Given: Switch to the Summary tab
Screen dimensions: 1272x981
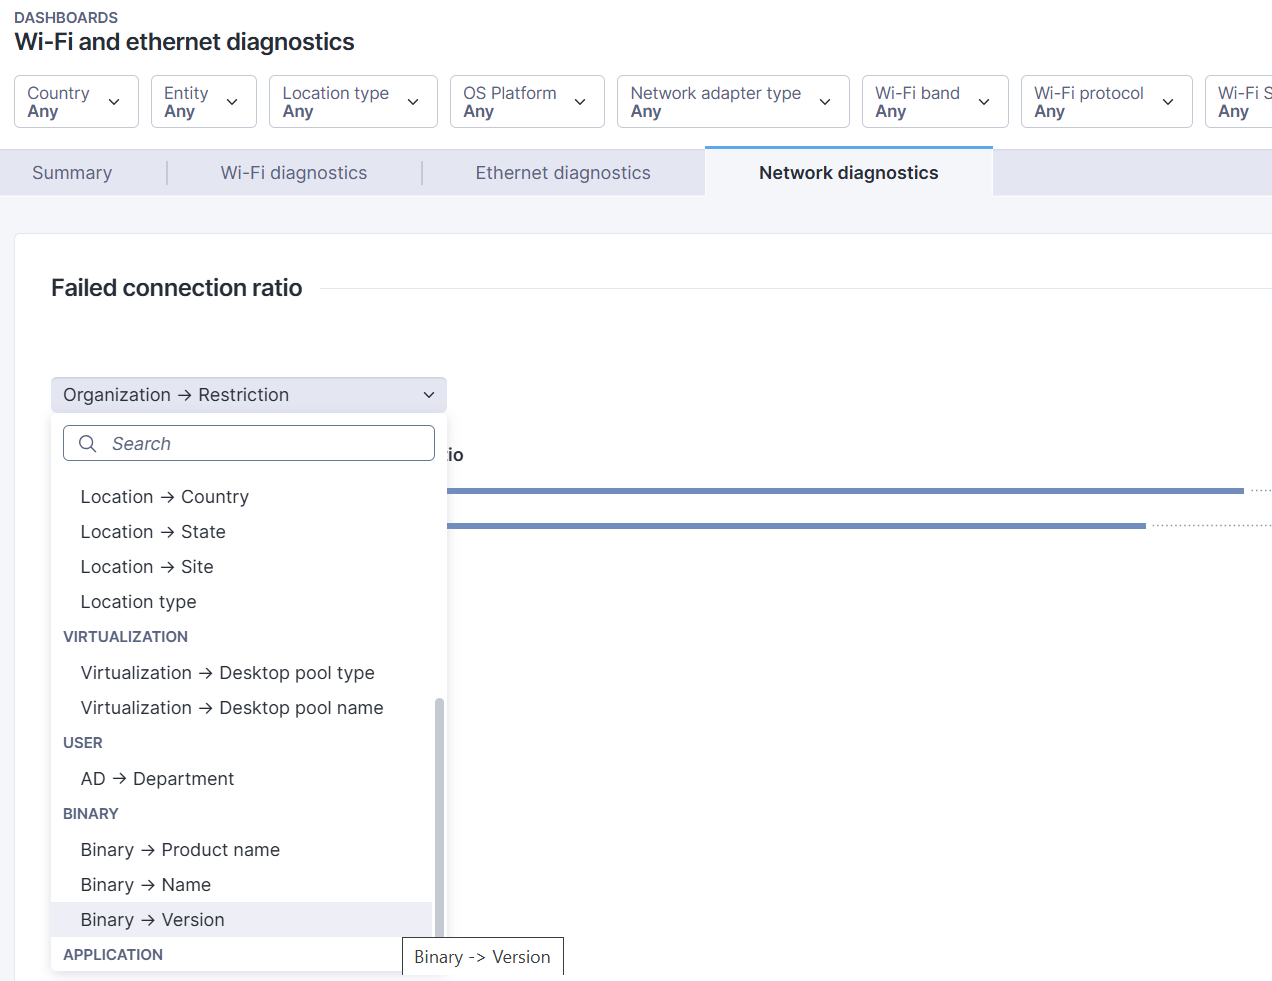Looking at the screenshot, I should click(x=72, y=173).
